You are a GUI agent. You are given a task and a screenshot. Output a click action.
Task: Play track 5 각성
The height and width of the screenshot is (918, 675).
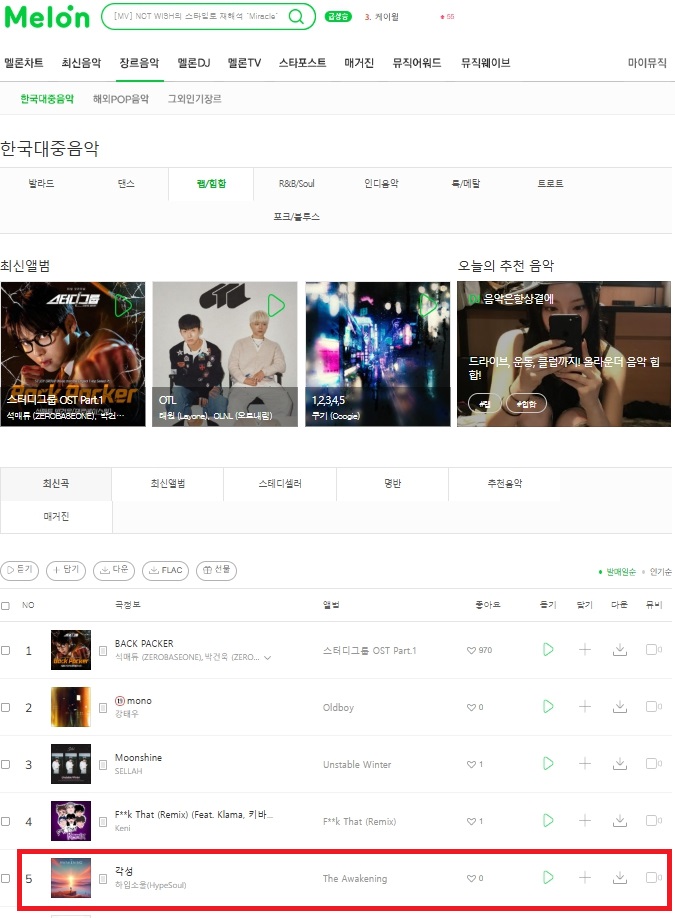pyautogui.click(x=548, y=877)
